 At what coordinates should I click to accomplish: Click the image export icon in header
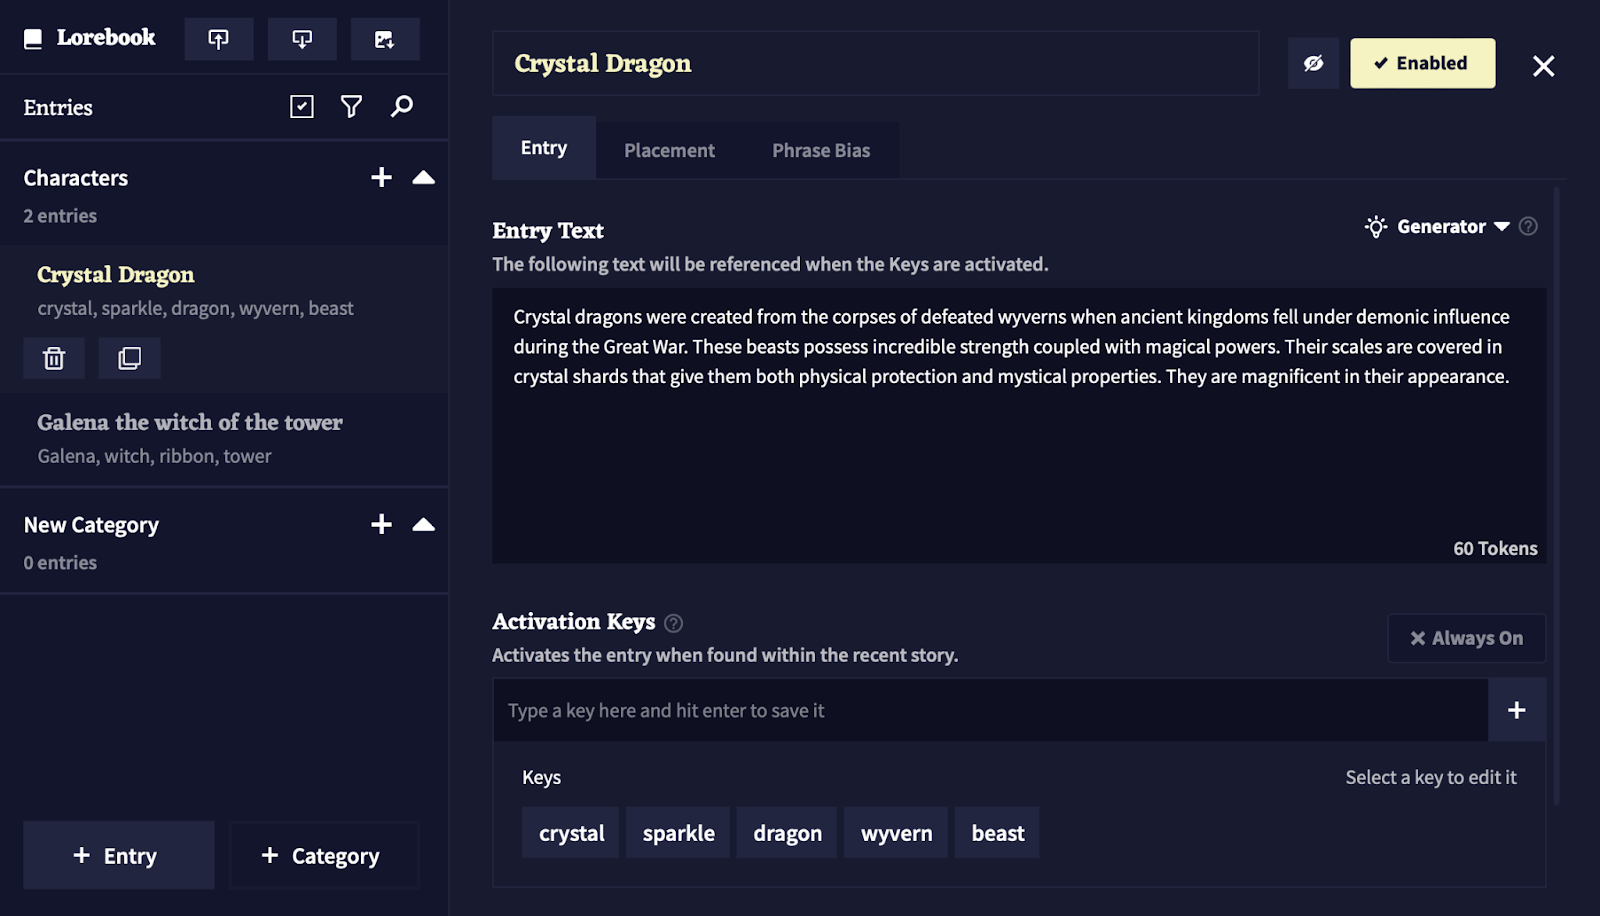[x=384, y=39]
